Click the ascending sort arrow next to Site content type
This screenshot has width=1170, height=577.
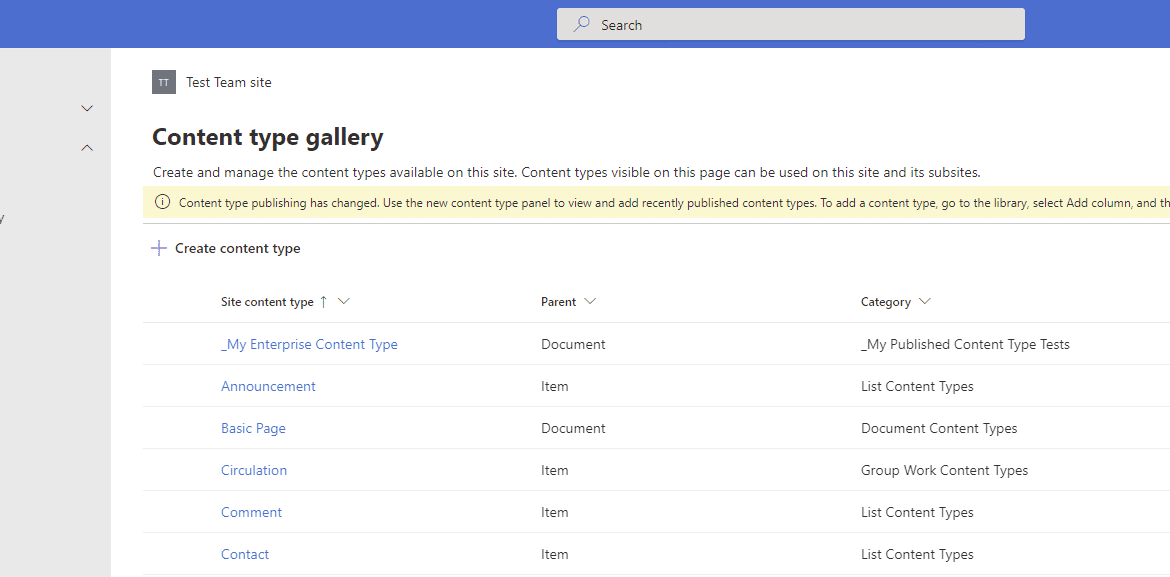point(323,302)
